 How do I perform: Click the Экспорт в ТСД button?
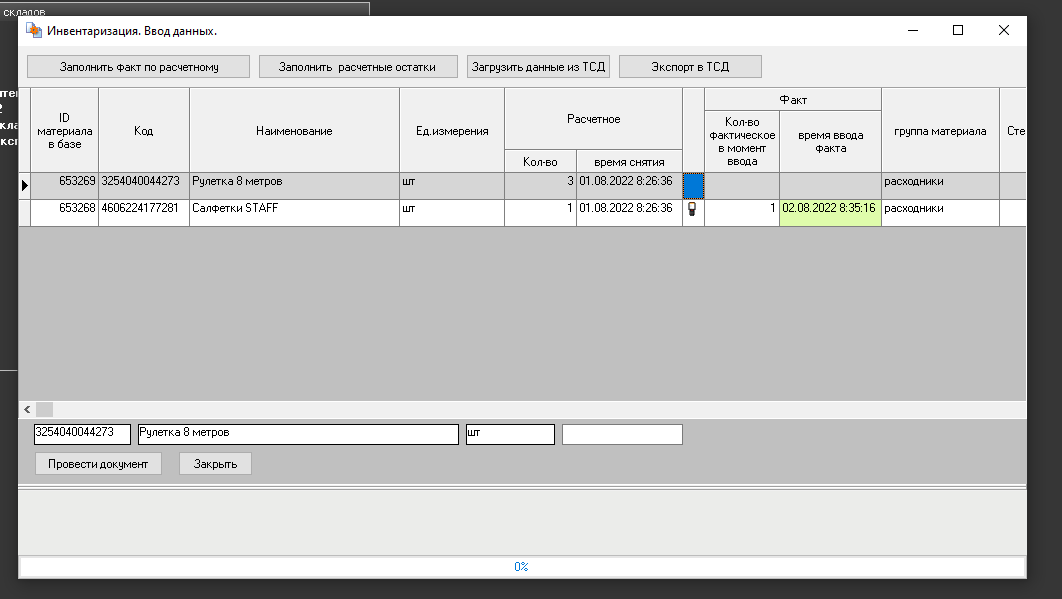[690, 67]
